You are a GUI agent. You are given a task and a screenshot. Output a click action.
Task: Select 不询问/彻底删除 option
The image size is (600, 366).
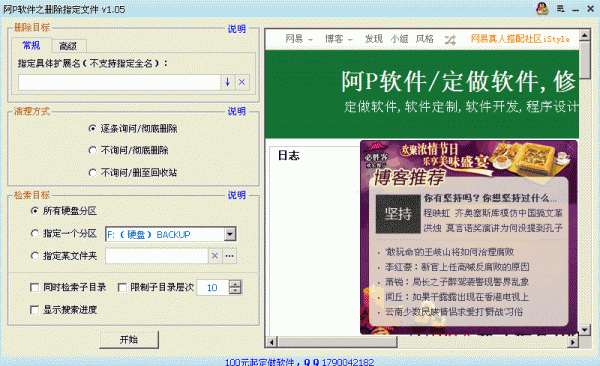[129, 150]
